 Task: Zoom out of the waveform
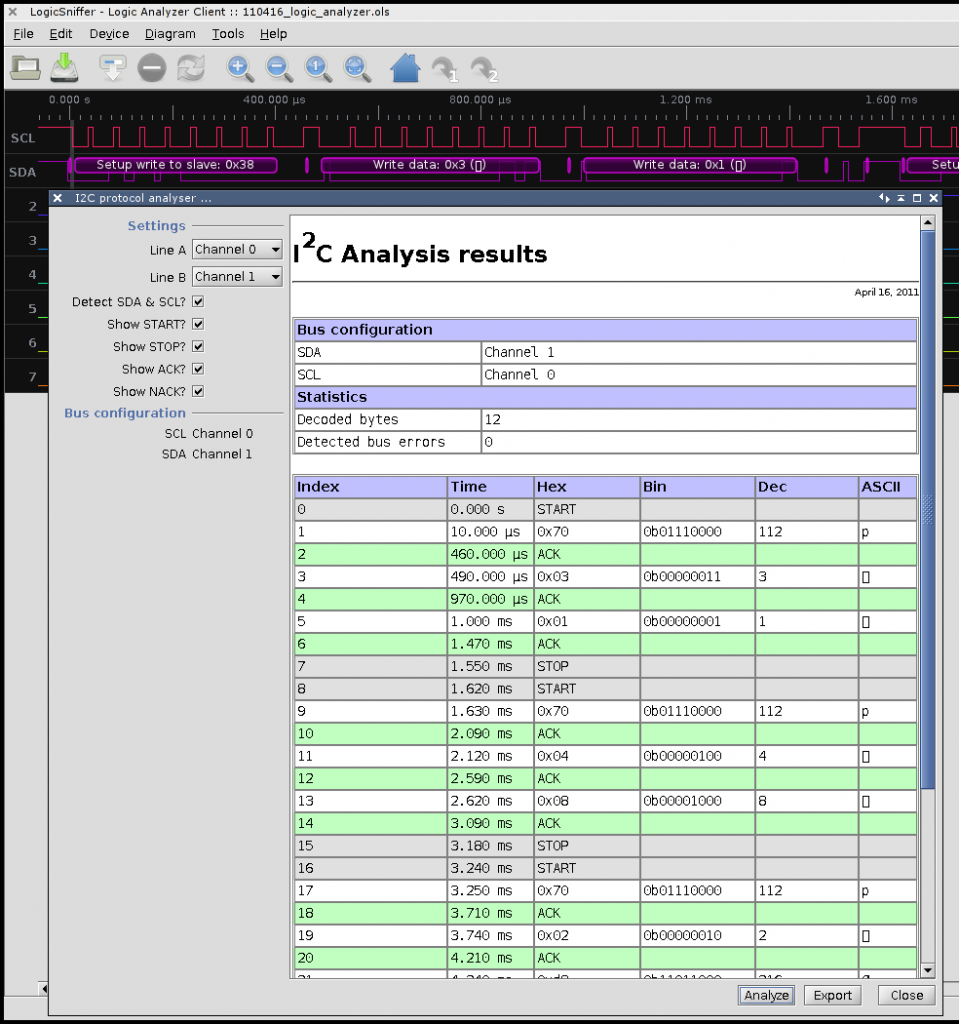click(279, 68)
